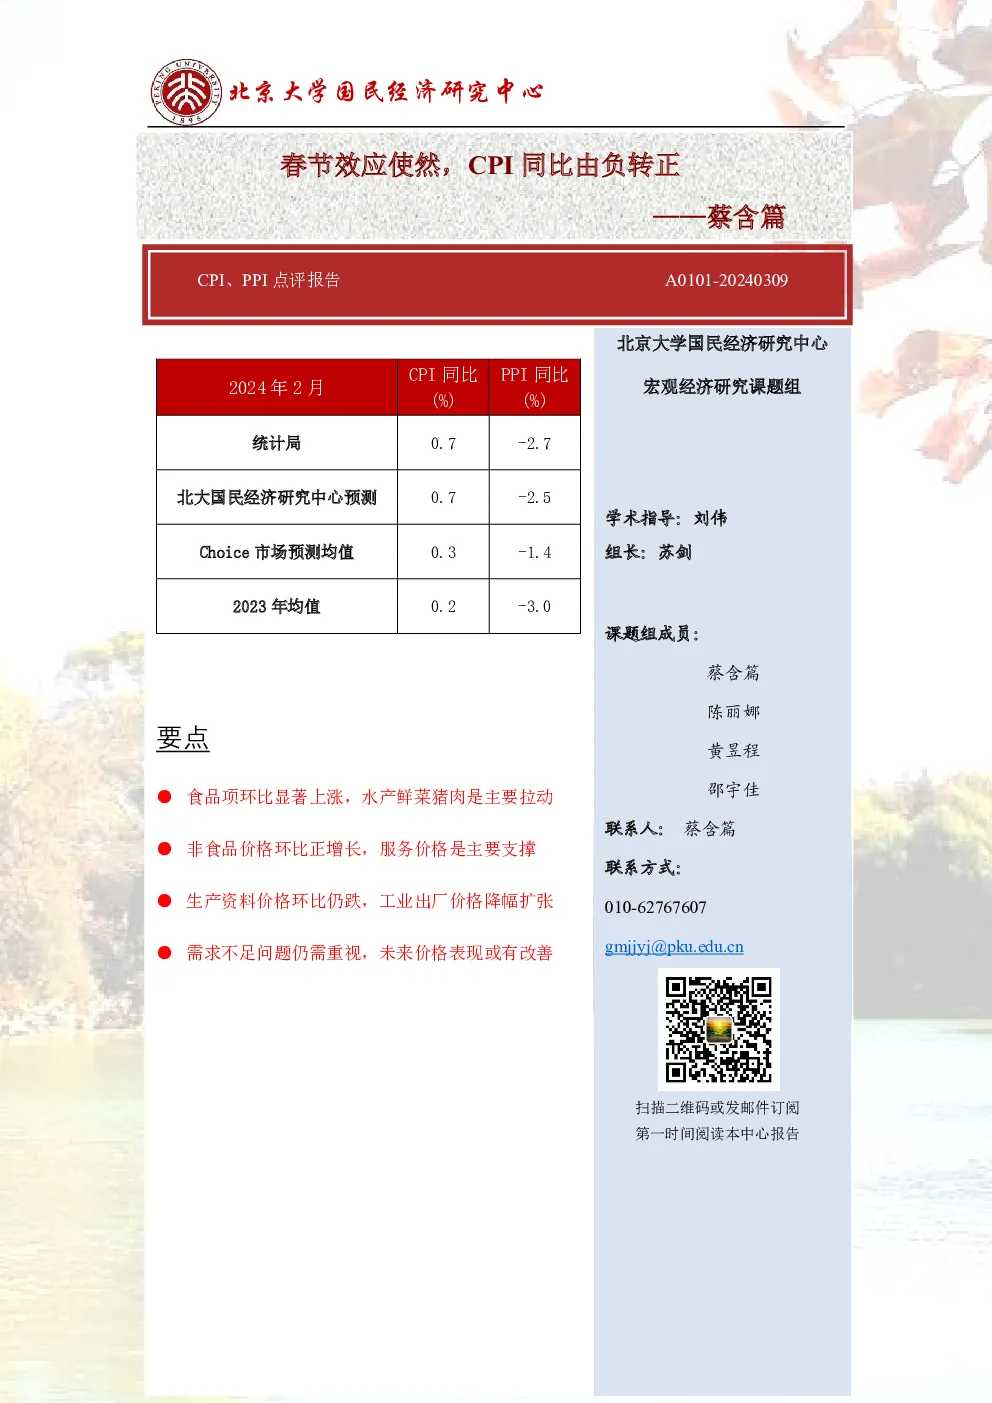Click the Choice市场预测均值 row label
This screenshot has height=1403, width=992.
pos(276,552)
